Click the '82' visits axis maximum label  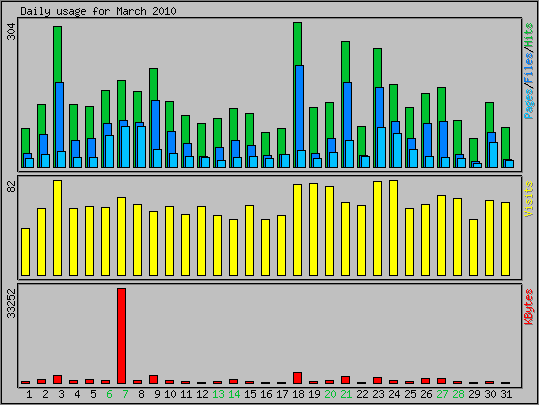[12, 186]
